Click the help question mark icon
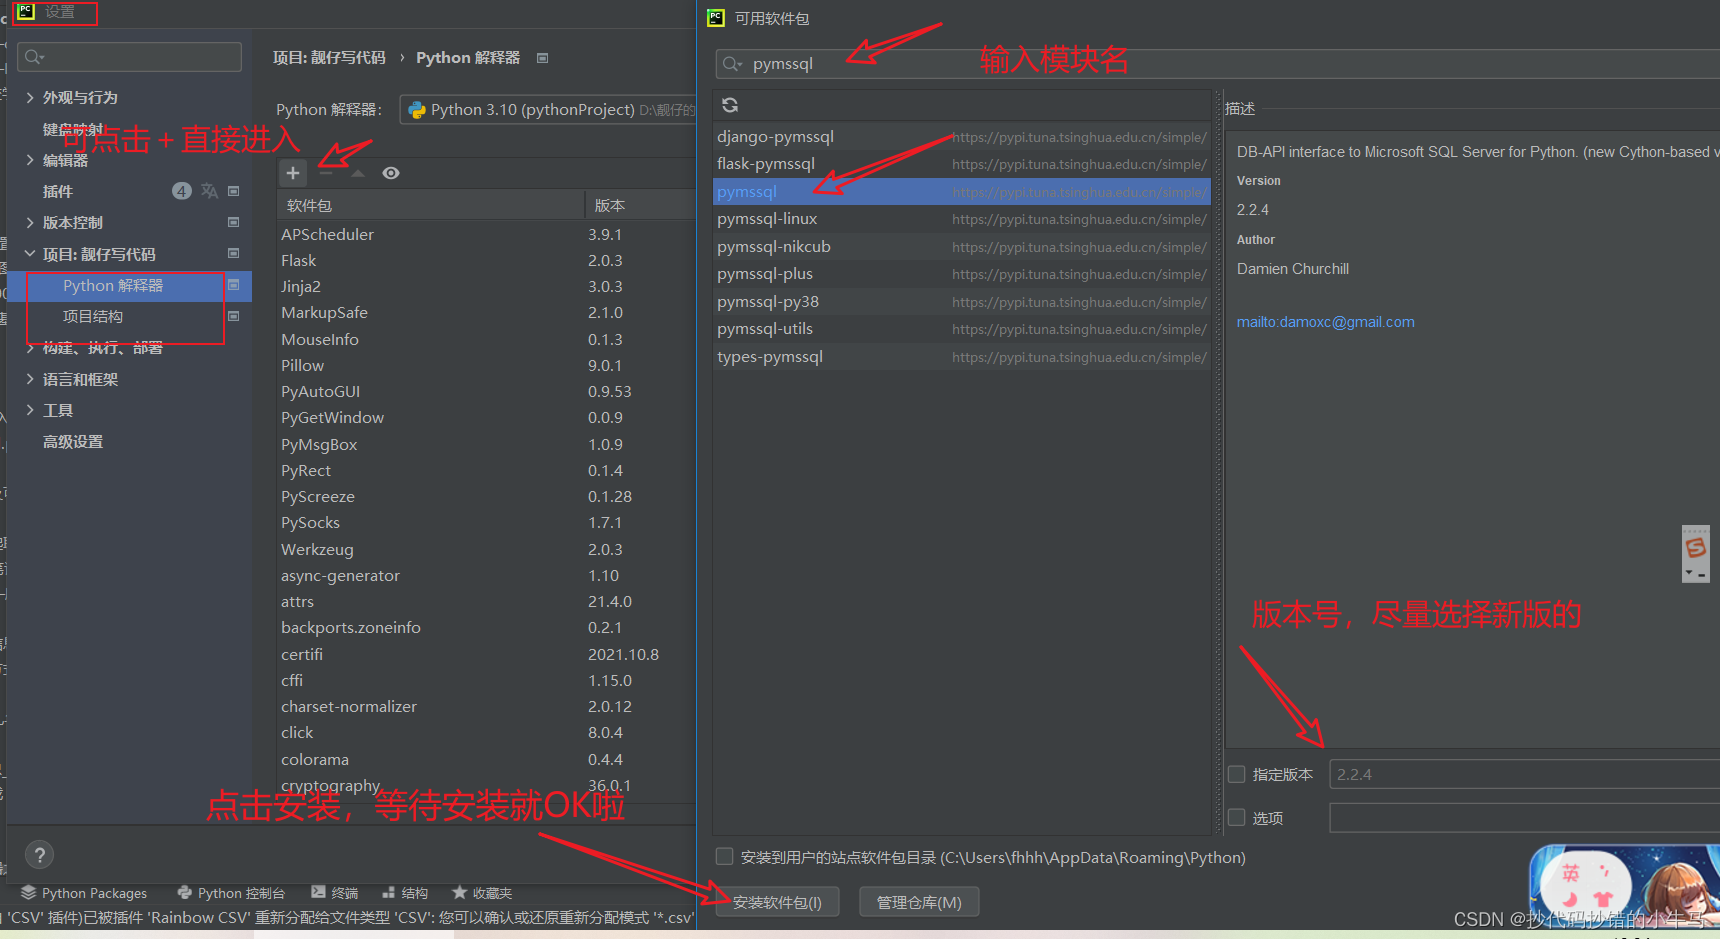 [38, 854]
